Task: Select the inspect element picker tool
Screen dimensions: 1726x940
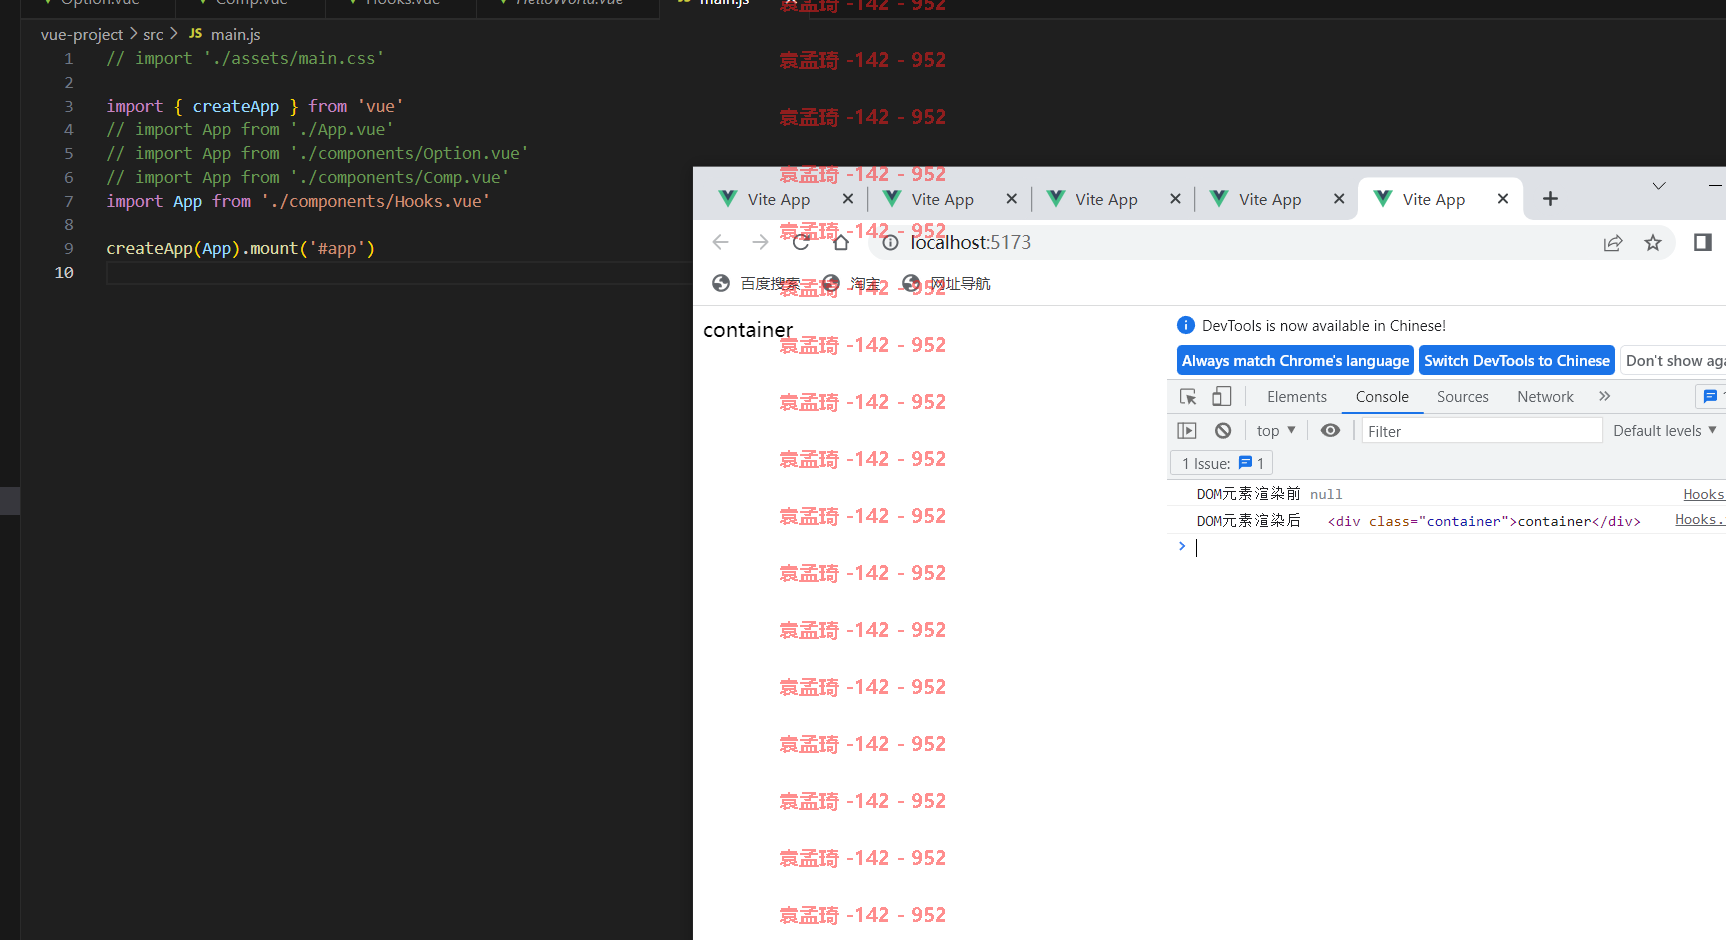Action: point(1188,397)
